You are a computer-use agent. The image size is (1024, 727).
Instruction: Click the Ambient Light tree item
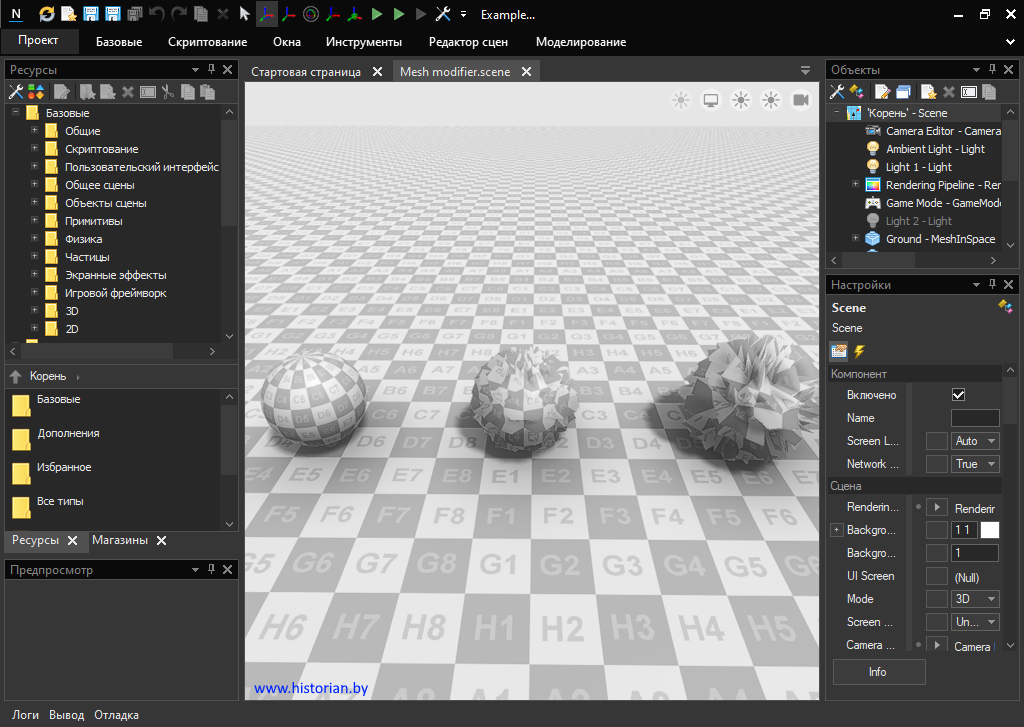coord(934,149)
